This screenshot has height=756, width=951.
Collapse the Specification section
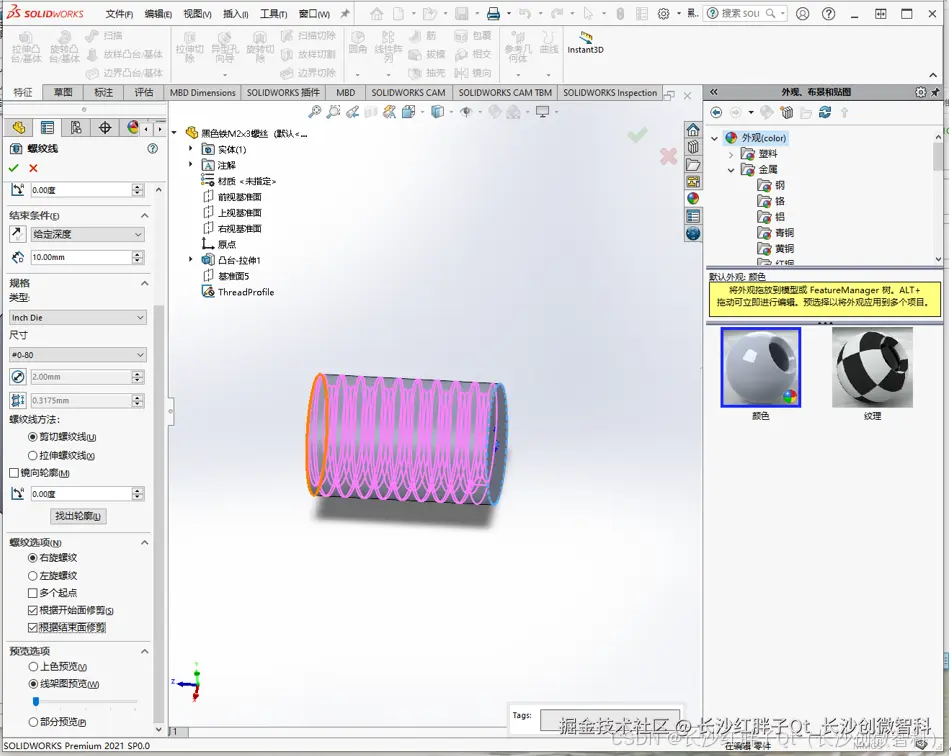(144, 283)
